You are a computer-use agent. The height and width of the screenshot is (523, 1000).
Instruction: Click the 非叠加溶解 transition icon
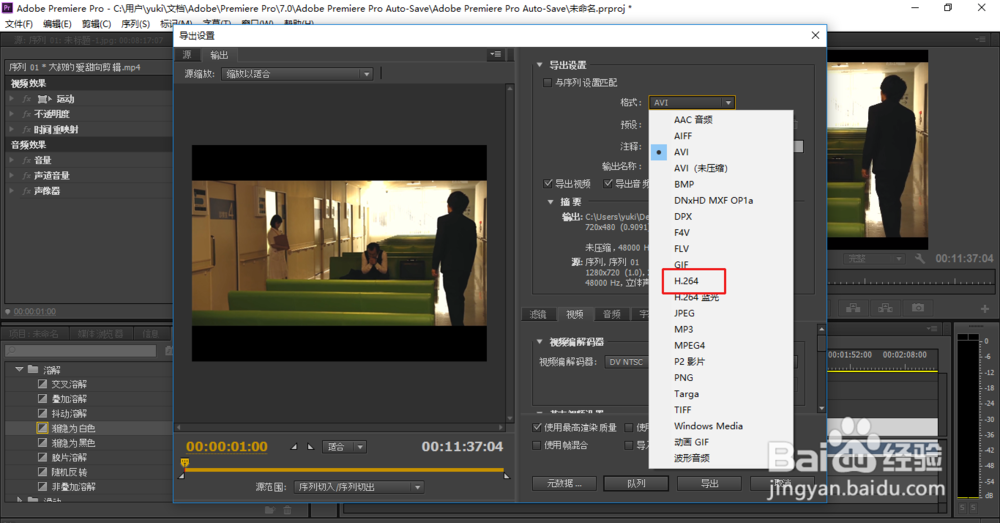click(x=42, y=487)
